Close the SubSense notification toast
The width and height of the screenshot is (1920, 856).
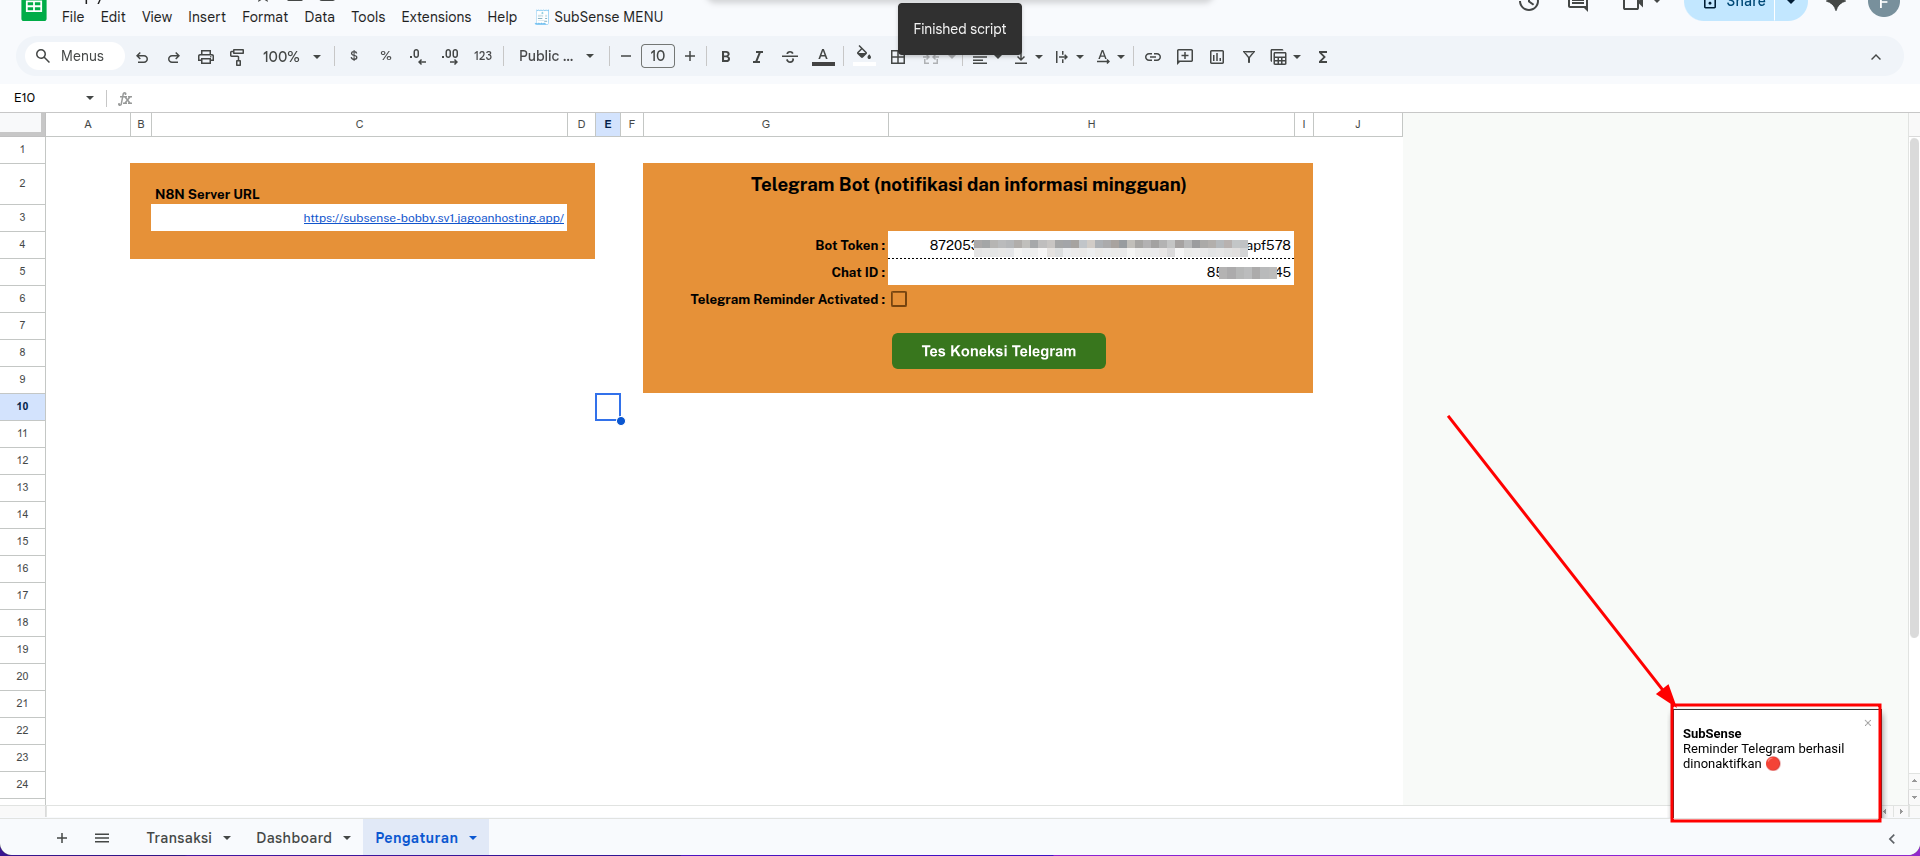click(x=1867, y=723)
